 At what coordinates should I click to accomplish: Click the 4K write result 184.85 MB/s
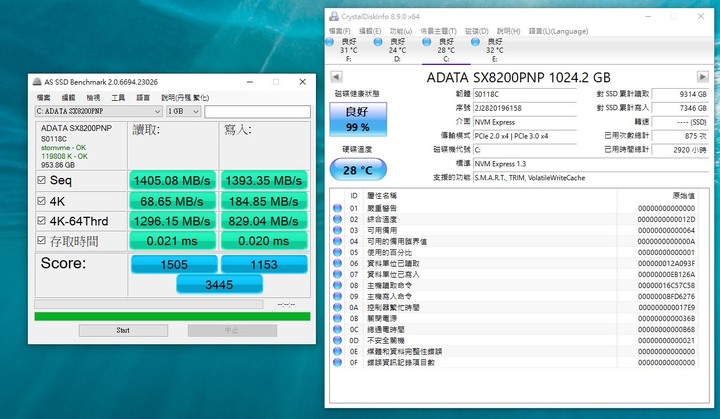pos(264,201)
